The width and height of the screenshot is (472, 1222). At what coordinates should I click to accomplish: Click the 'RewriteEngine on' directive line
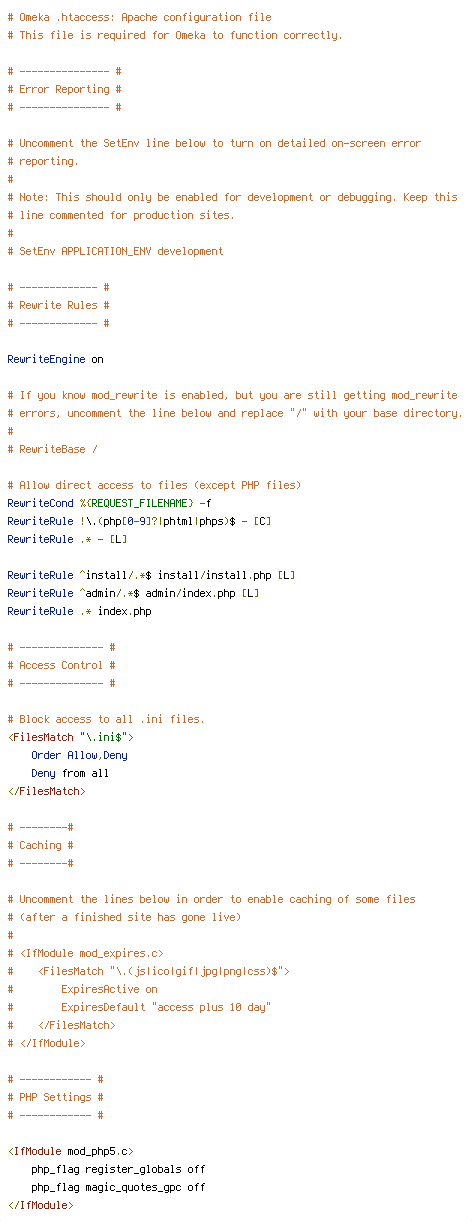click(55, 359)
